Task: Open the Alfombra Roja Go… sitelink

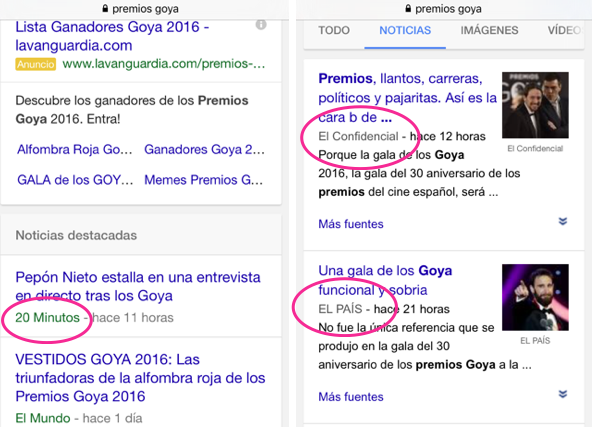Action: (74, 149)
